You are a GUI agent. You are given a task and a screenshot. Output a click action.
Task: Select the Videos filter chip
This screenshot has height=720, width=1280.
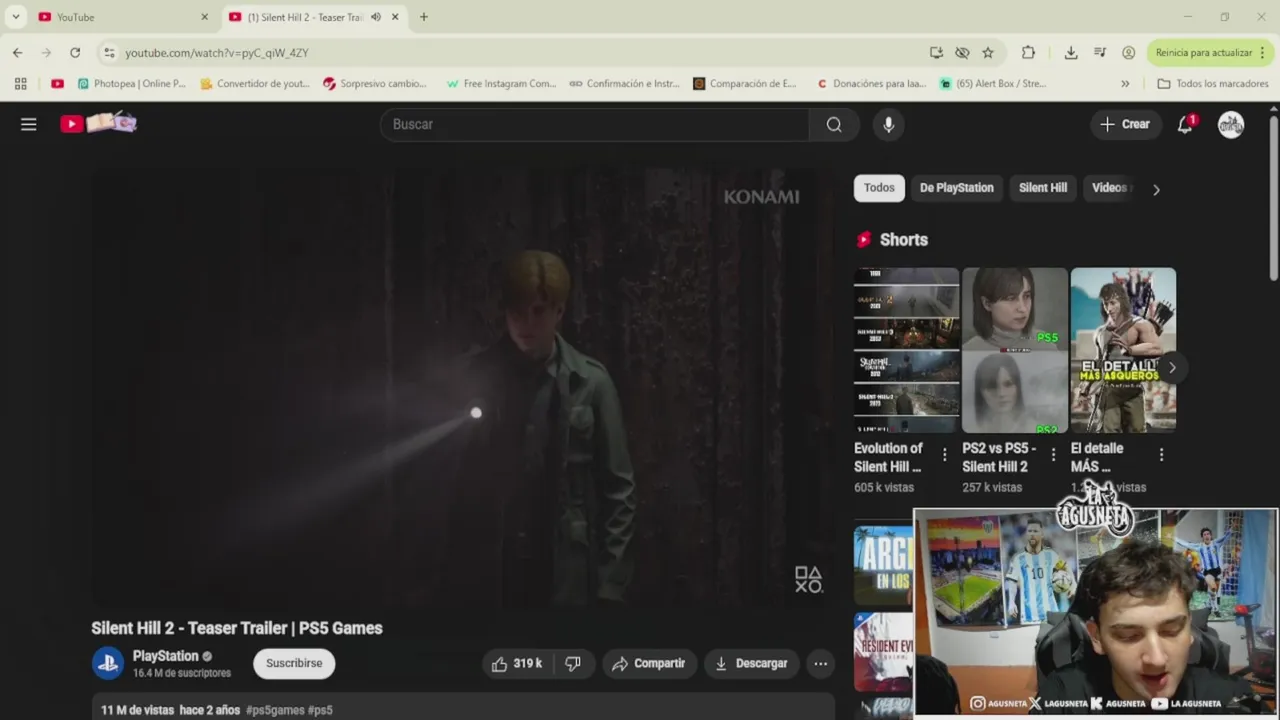point(1109,188)
